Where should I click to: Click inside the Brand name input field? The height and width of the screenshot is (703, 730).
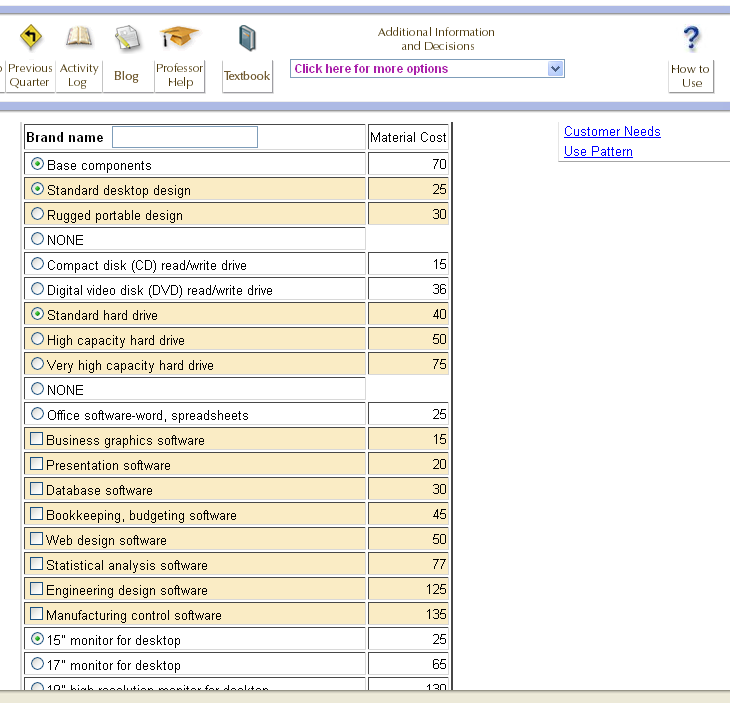point(185,137)
